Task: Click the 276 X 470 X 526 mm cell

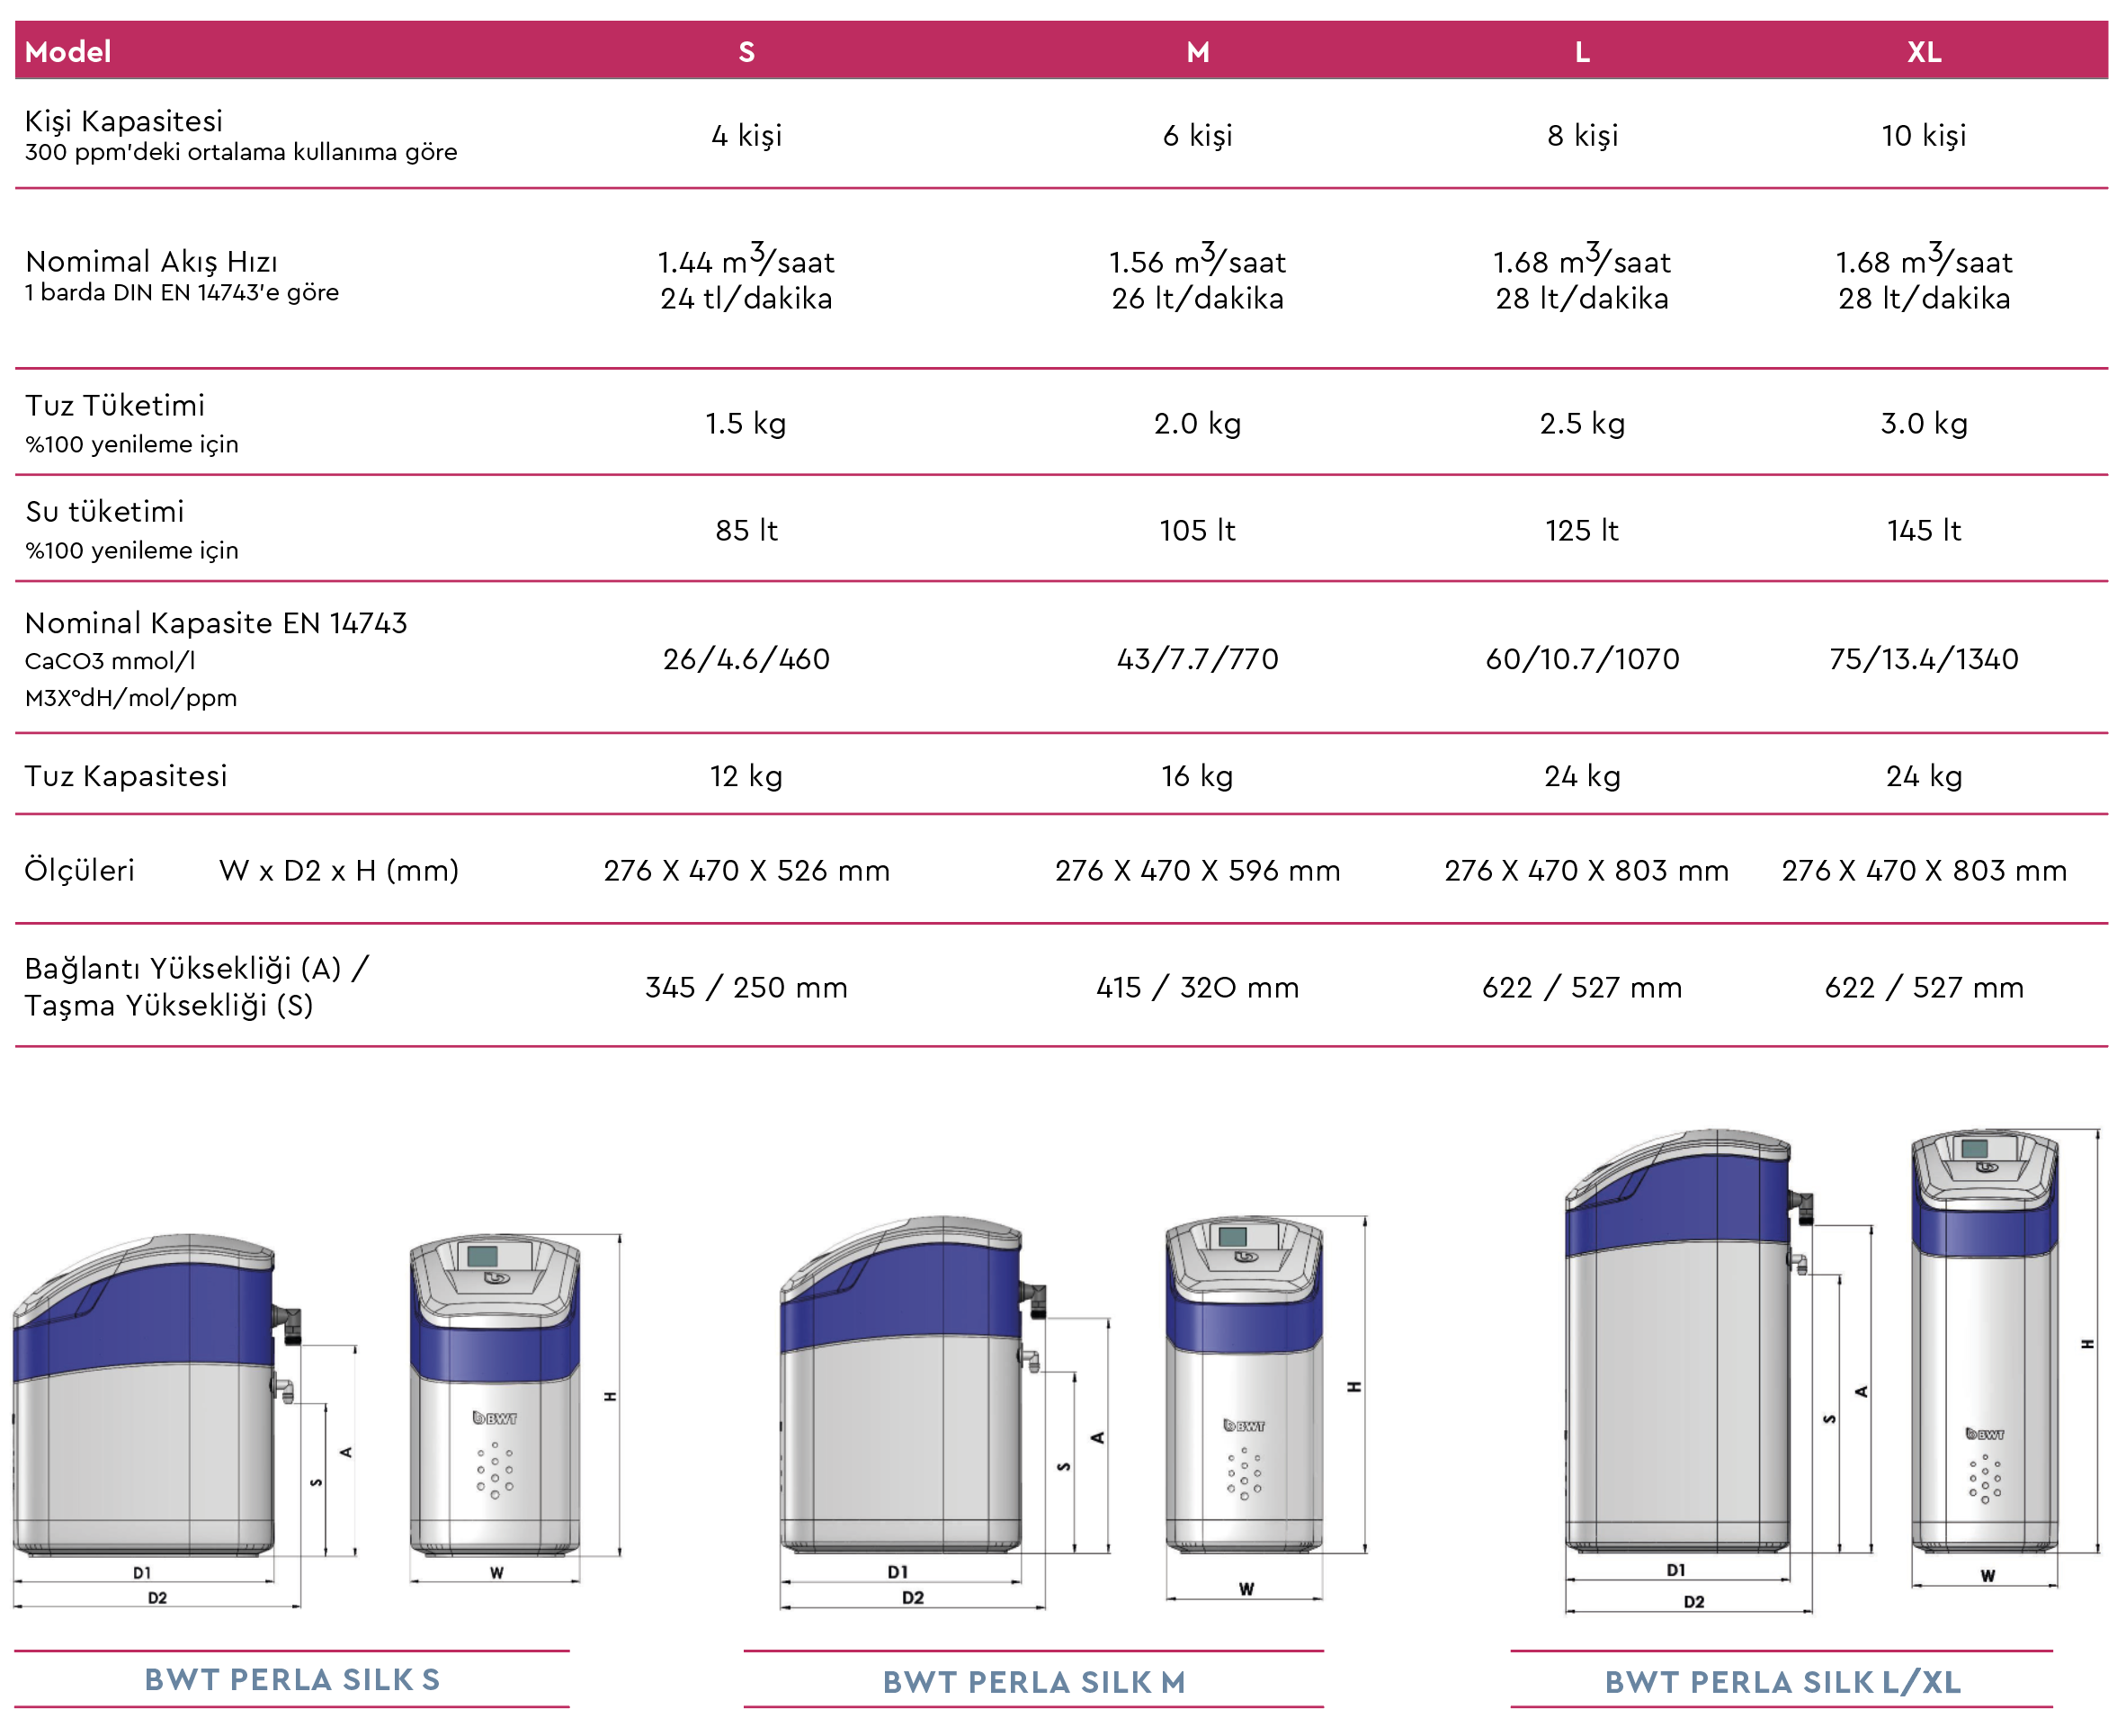Action: [746, 870]
